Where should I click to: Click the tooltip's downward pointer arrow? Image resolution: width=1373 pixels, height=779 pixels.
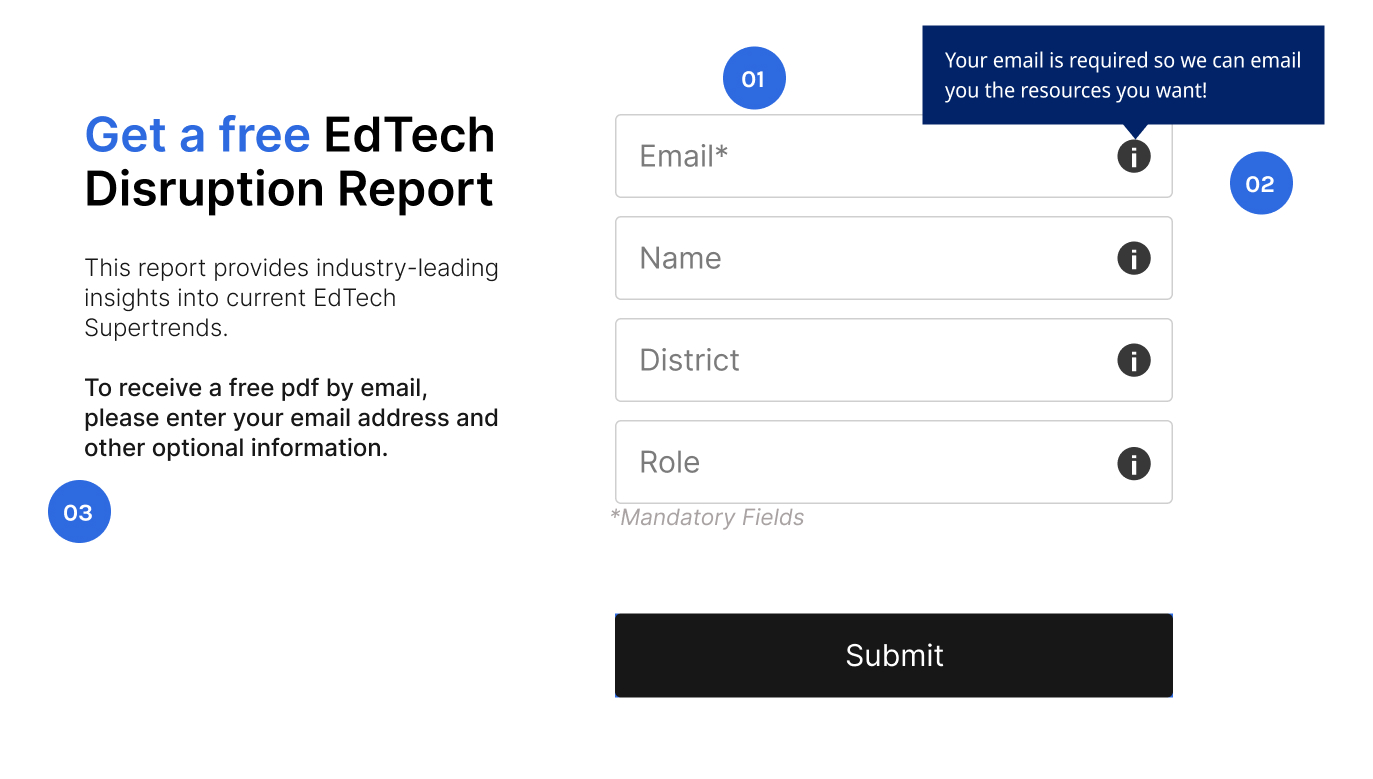point(1134,131)
